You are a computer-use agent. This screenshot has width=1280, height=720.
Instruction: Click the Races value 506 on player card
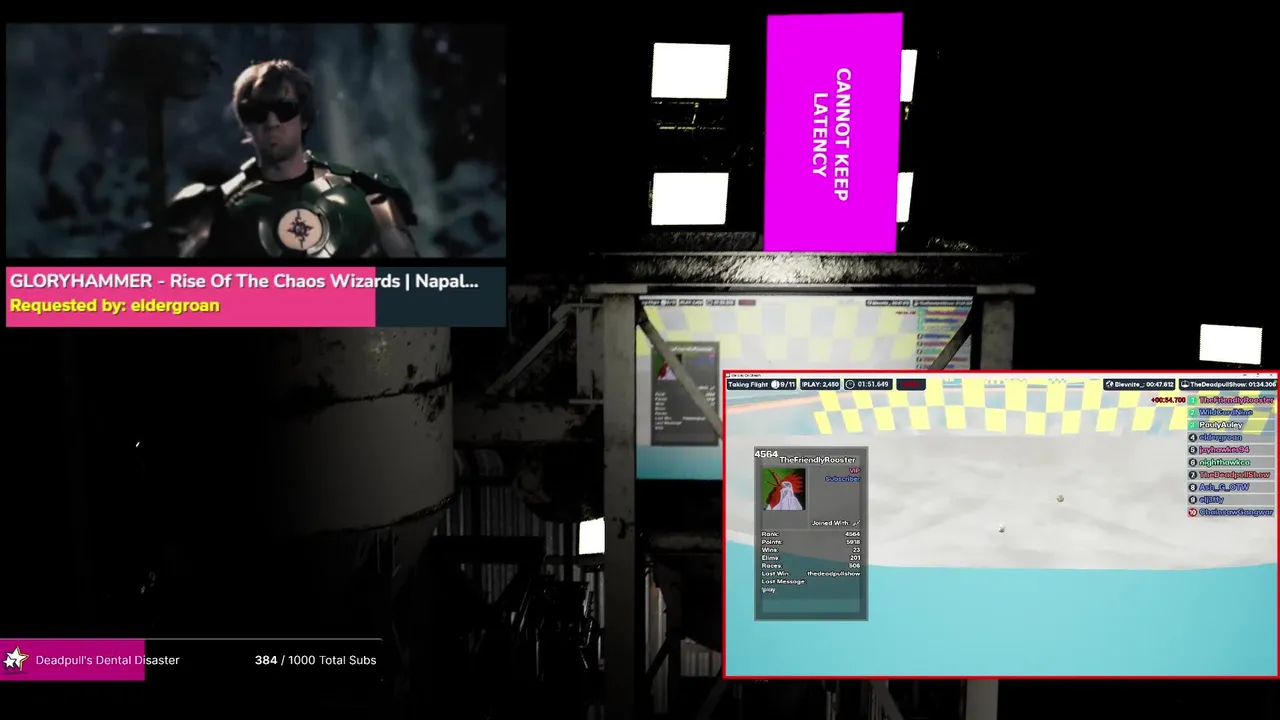point(854,566)
